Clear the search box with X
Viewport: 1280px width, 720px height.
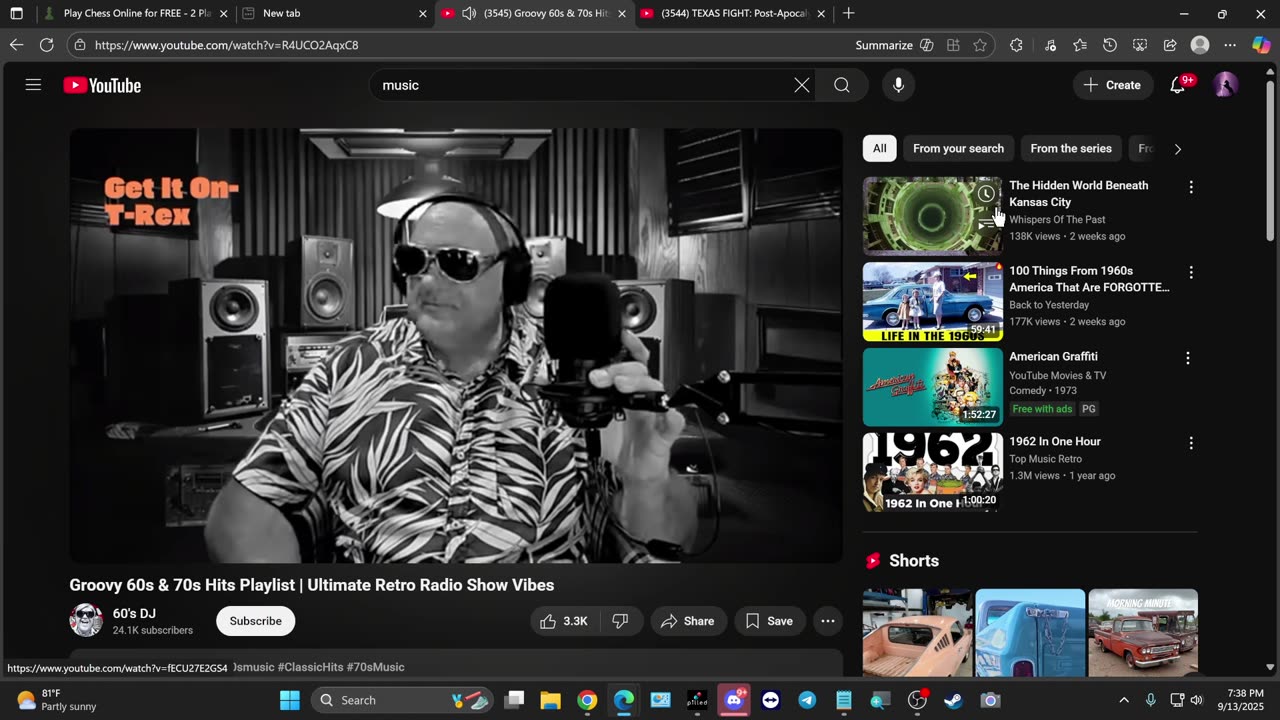click(x=802, y=85)
